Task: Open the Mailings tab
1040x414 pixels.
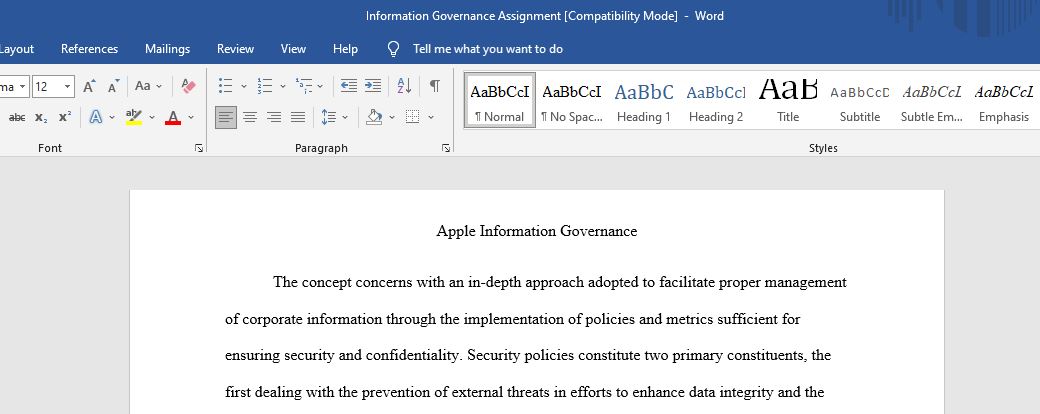Action: tap(167, 48)
